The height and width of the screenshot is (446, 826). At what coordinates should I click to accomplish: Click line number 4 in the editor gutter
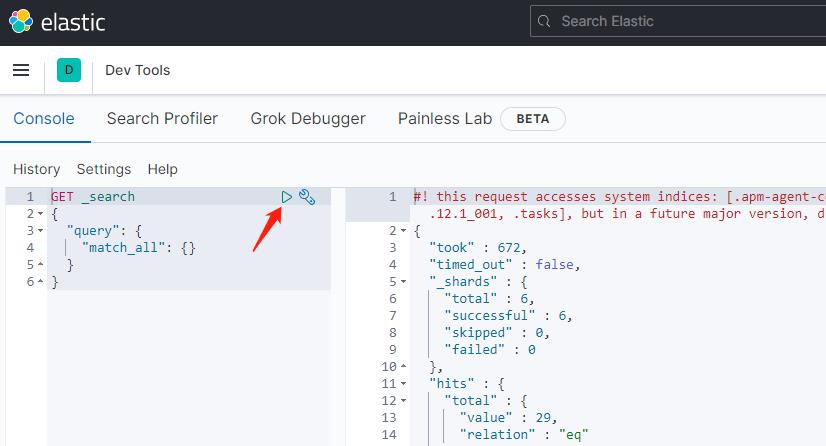click(31, 247)
